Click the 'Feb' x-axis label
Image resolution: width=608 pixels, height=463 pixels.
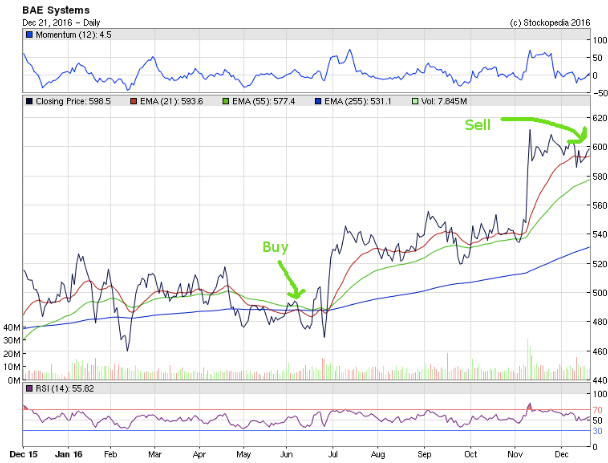pos(111,454)
